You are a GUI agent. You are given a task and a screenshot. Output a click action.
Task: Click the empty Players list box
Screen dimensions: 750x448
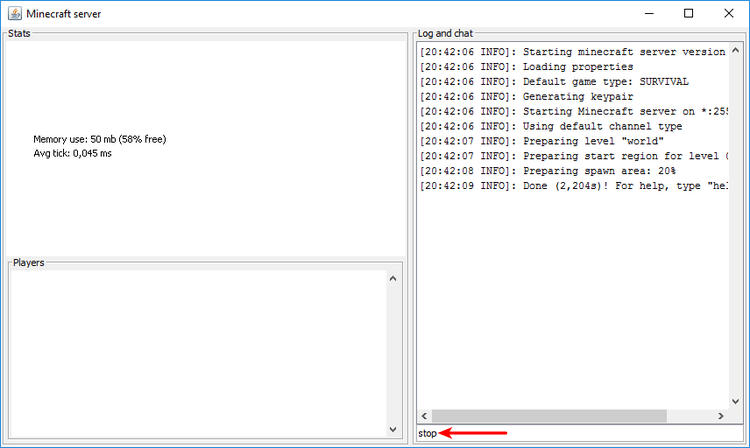tap(198, 354)
